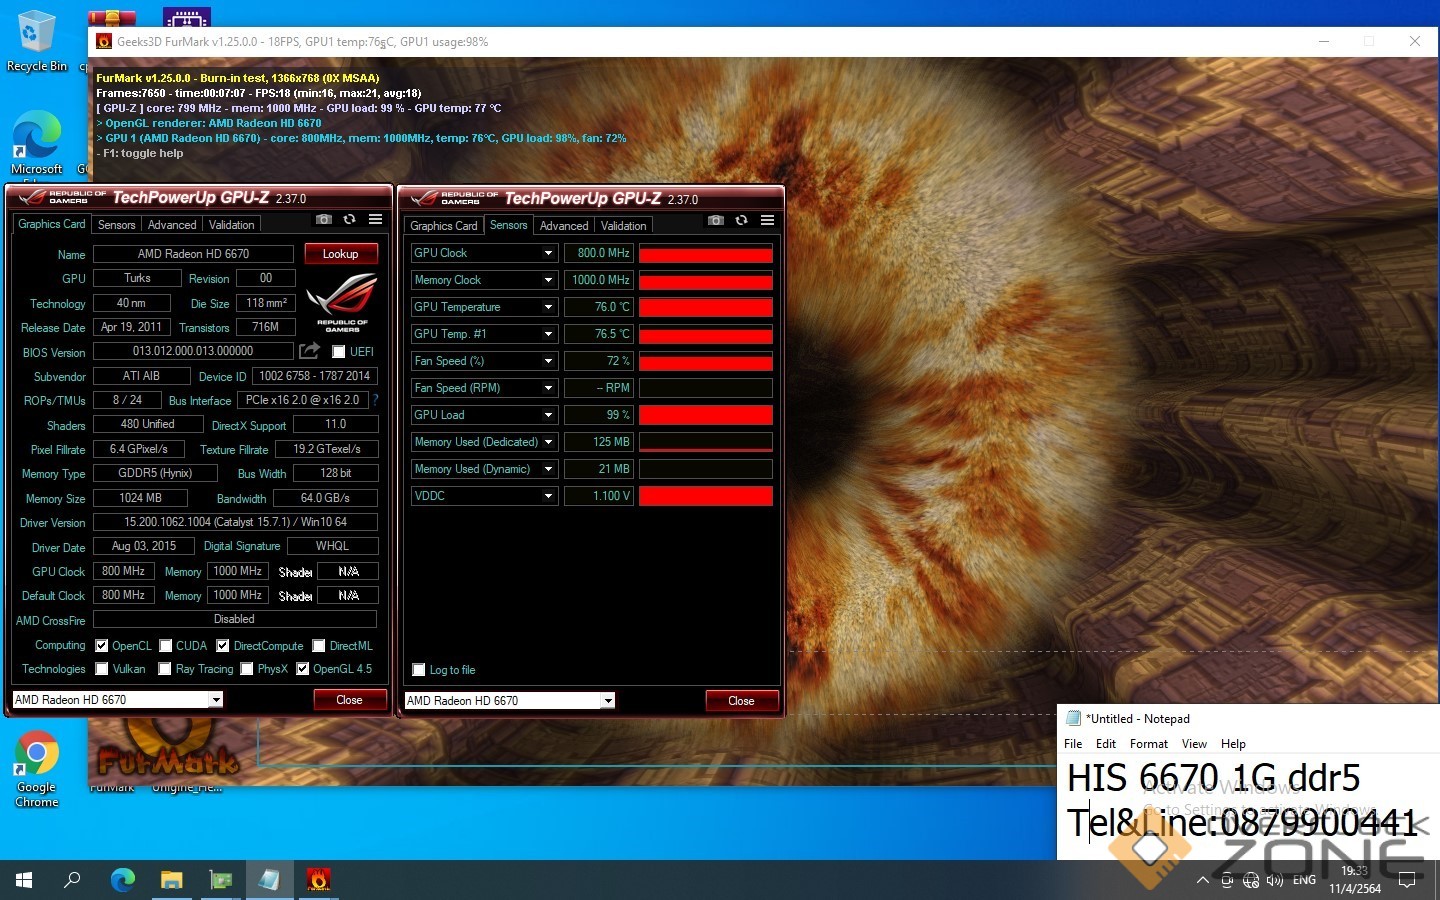Screen dimensions: 1440x900
Task: Select the Google Chrome desktop shortcut
Action: [37, 768]
